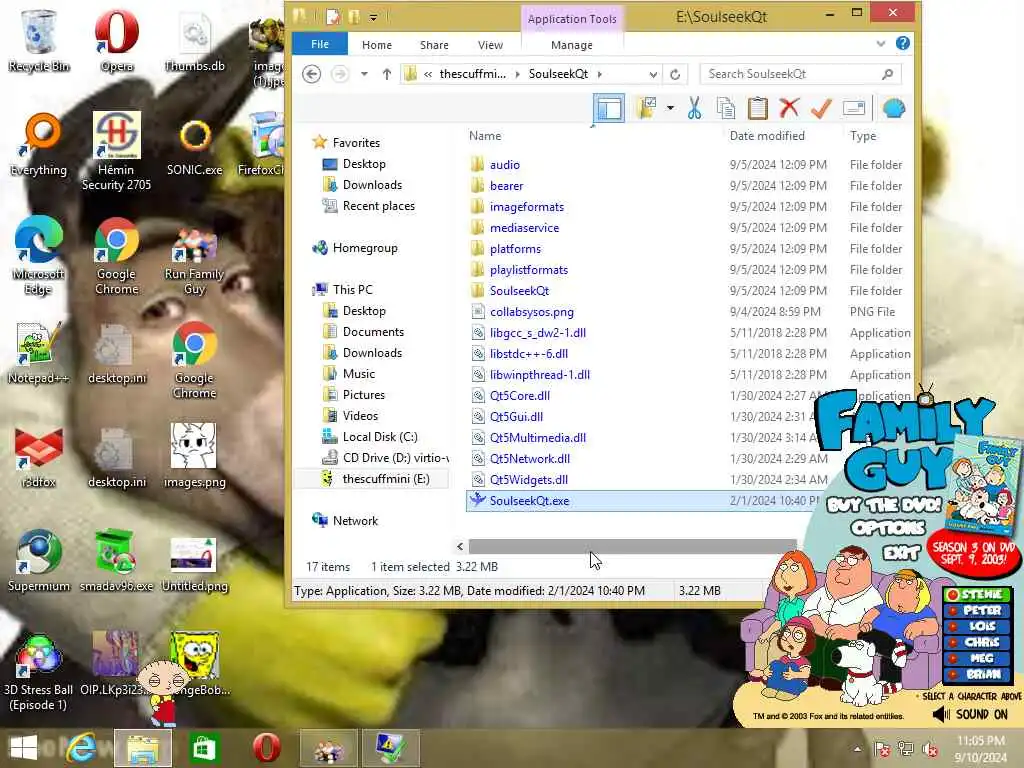The image size is (1024, 768).
Task: Click the Rename field icon in toolbar
Action: [854, 108]
